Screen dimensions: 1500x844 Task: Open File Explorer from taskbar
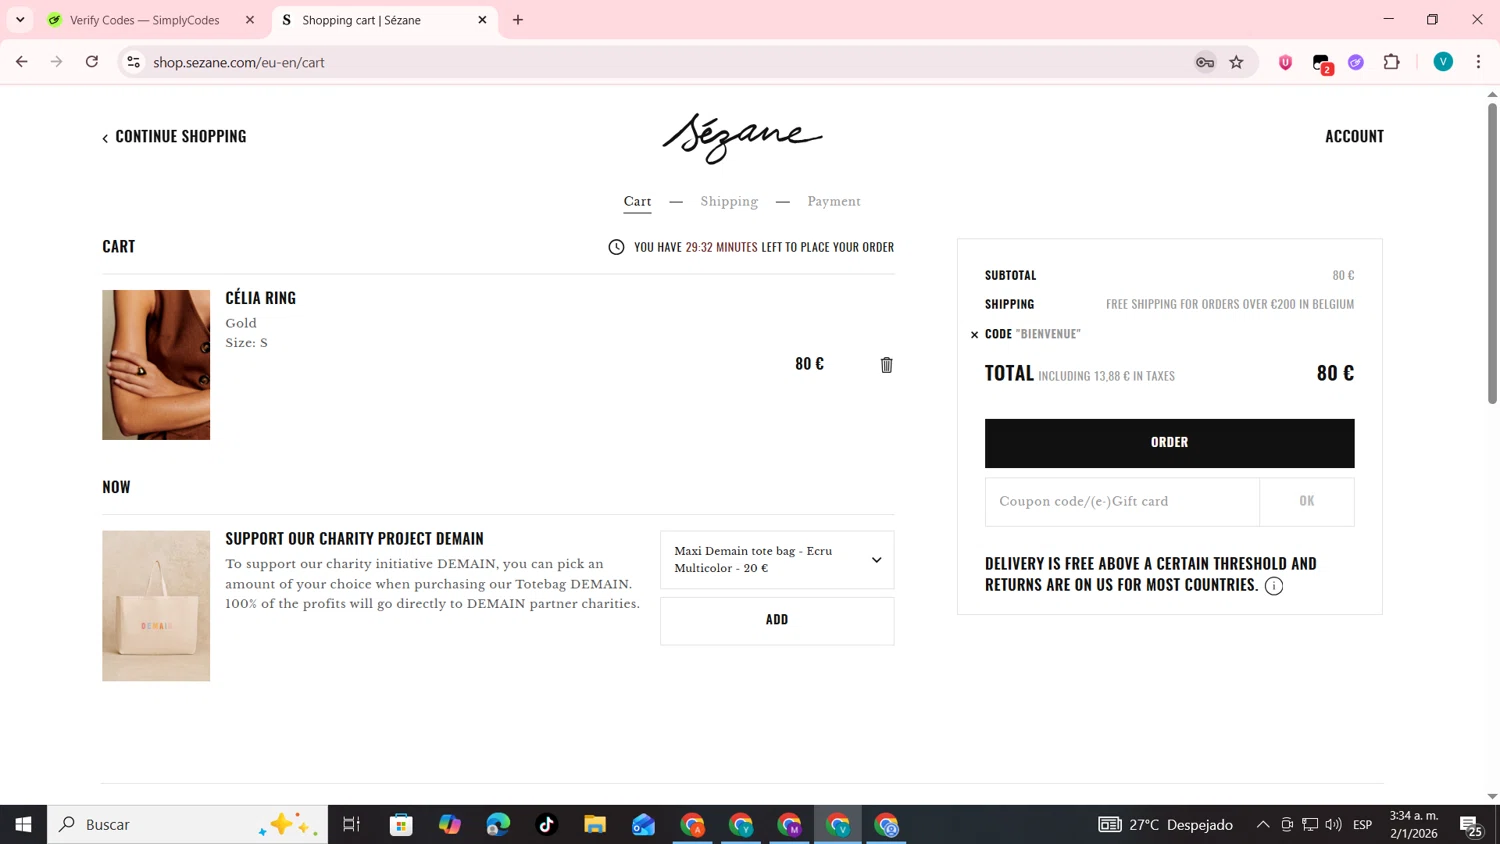595,825
